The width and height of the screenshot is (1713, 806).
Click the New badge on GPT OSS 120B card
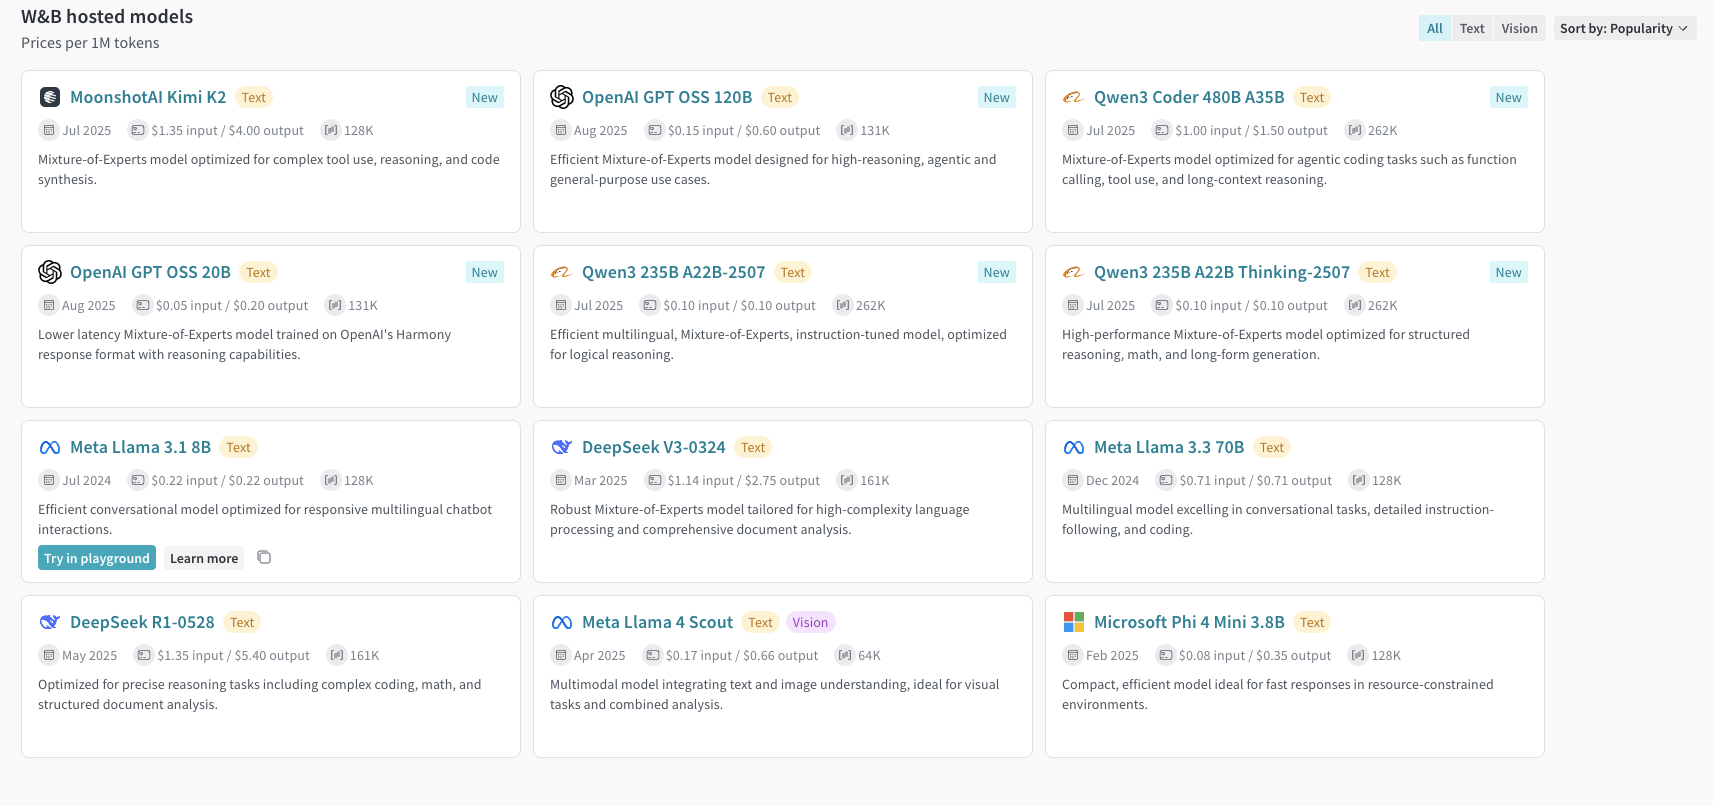pyautogui.click(x=997, y=97)
